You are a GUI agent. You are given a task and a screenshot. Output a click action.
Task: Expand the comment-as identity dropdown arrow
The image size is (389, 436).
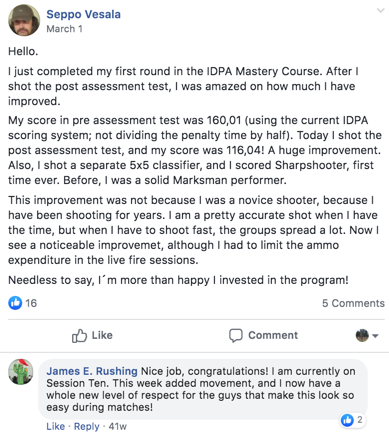click(x=375, y=336)
